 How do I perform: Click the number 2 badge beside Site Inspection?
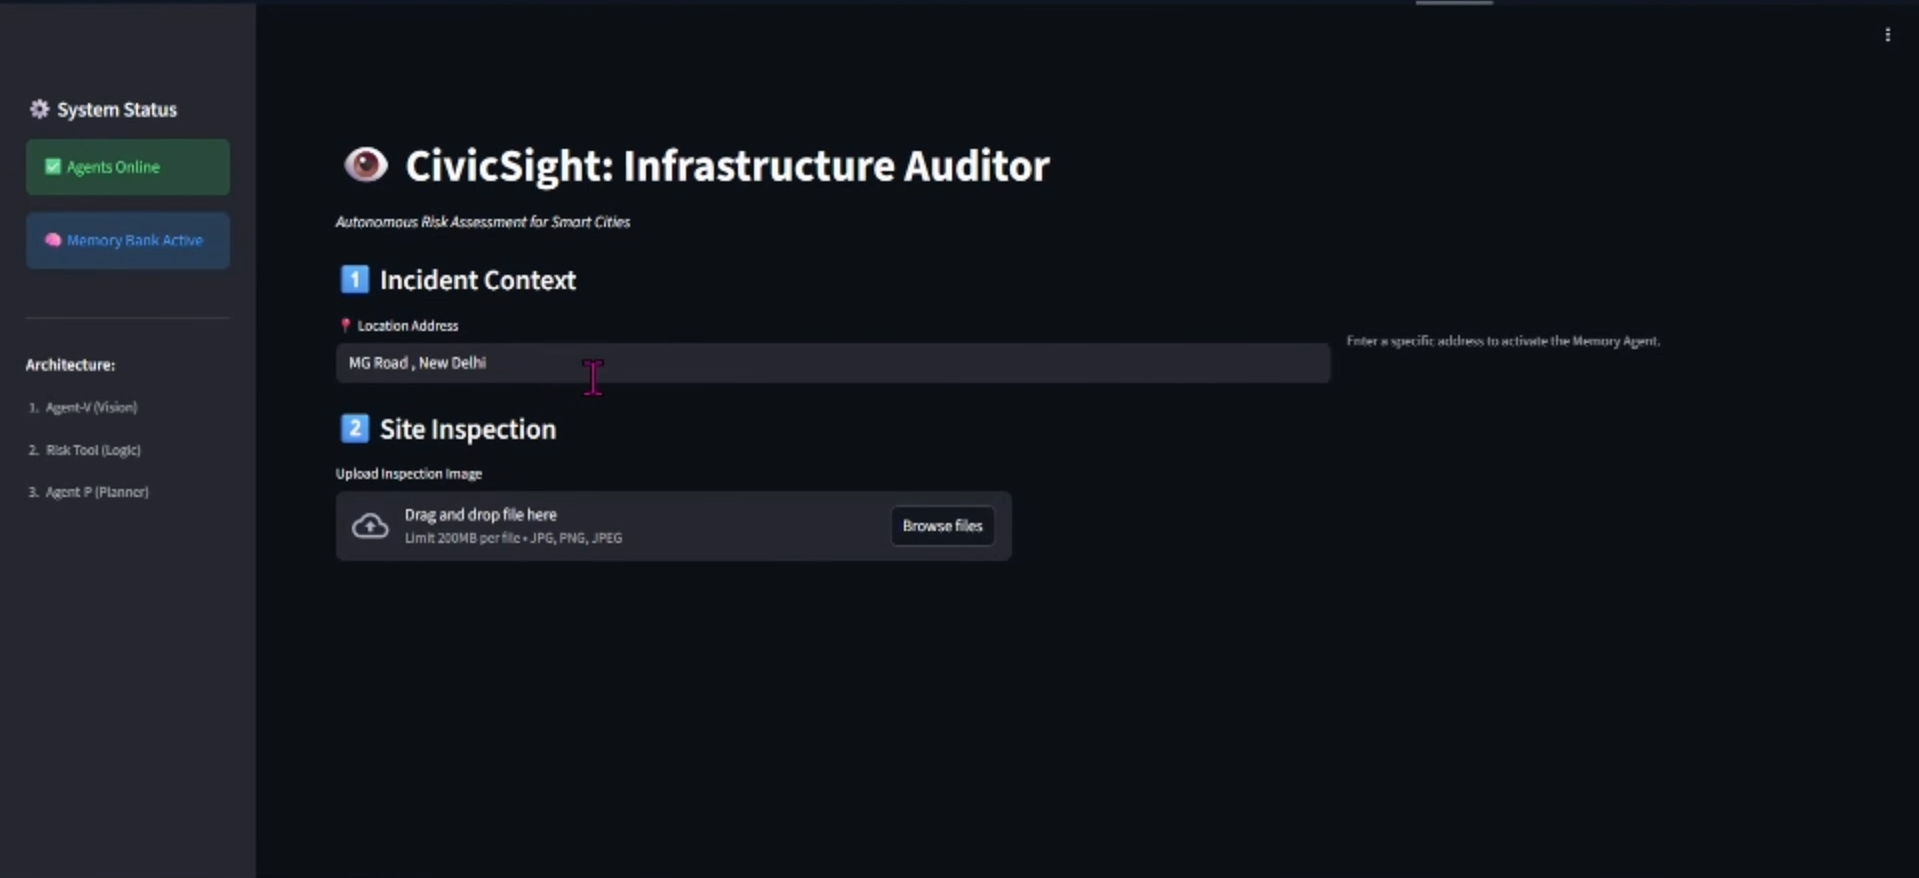coord(354,428)
